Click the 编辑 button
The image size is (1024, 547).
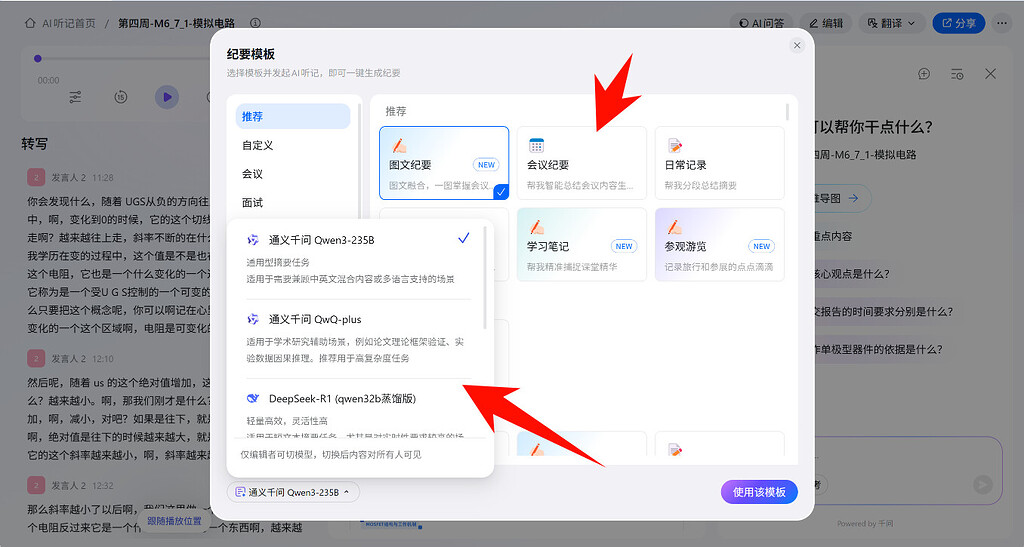[x=826, y=23]
